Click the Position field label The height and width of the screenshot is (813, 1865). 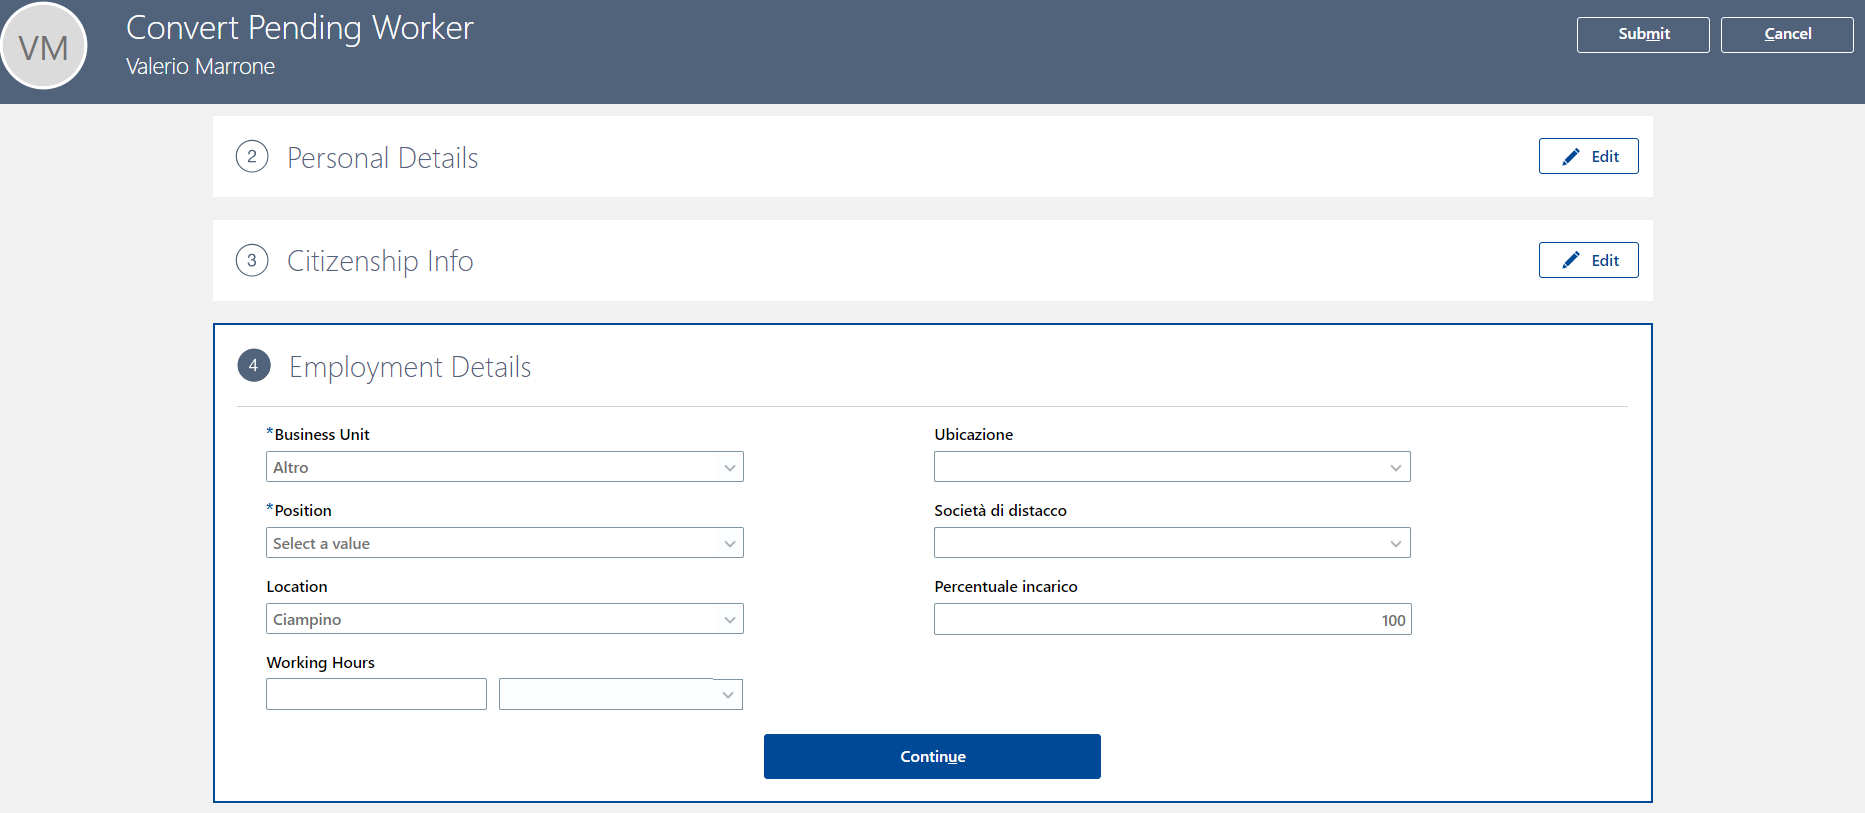(x=303, y=510)
